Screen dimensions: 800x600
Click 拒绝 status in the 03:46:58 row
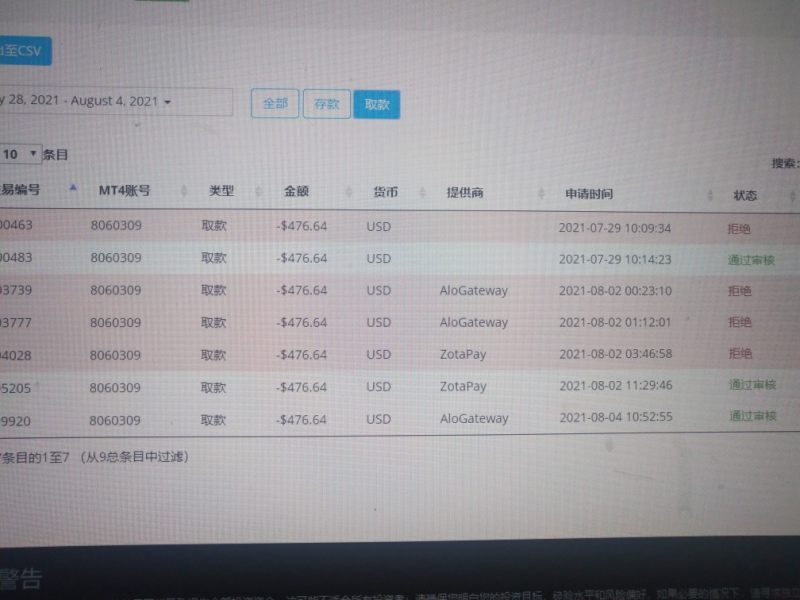coord(740,353)
